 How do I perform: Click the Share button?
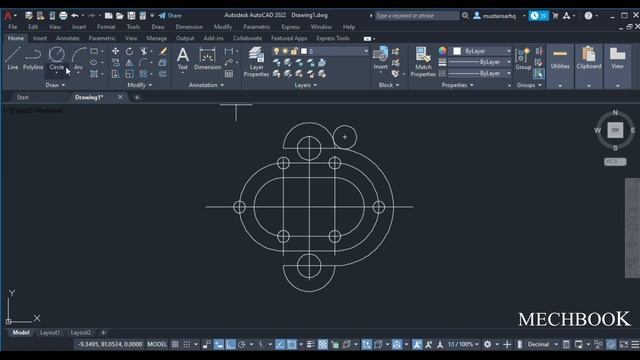pyautogui.click(x=170, y=16)
